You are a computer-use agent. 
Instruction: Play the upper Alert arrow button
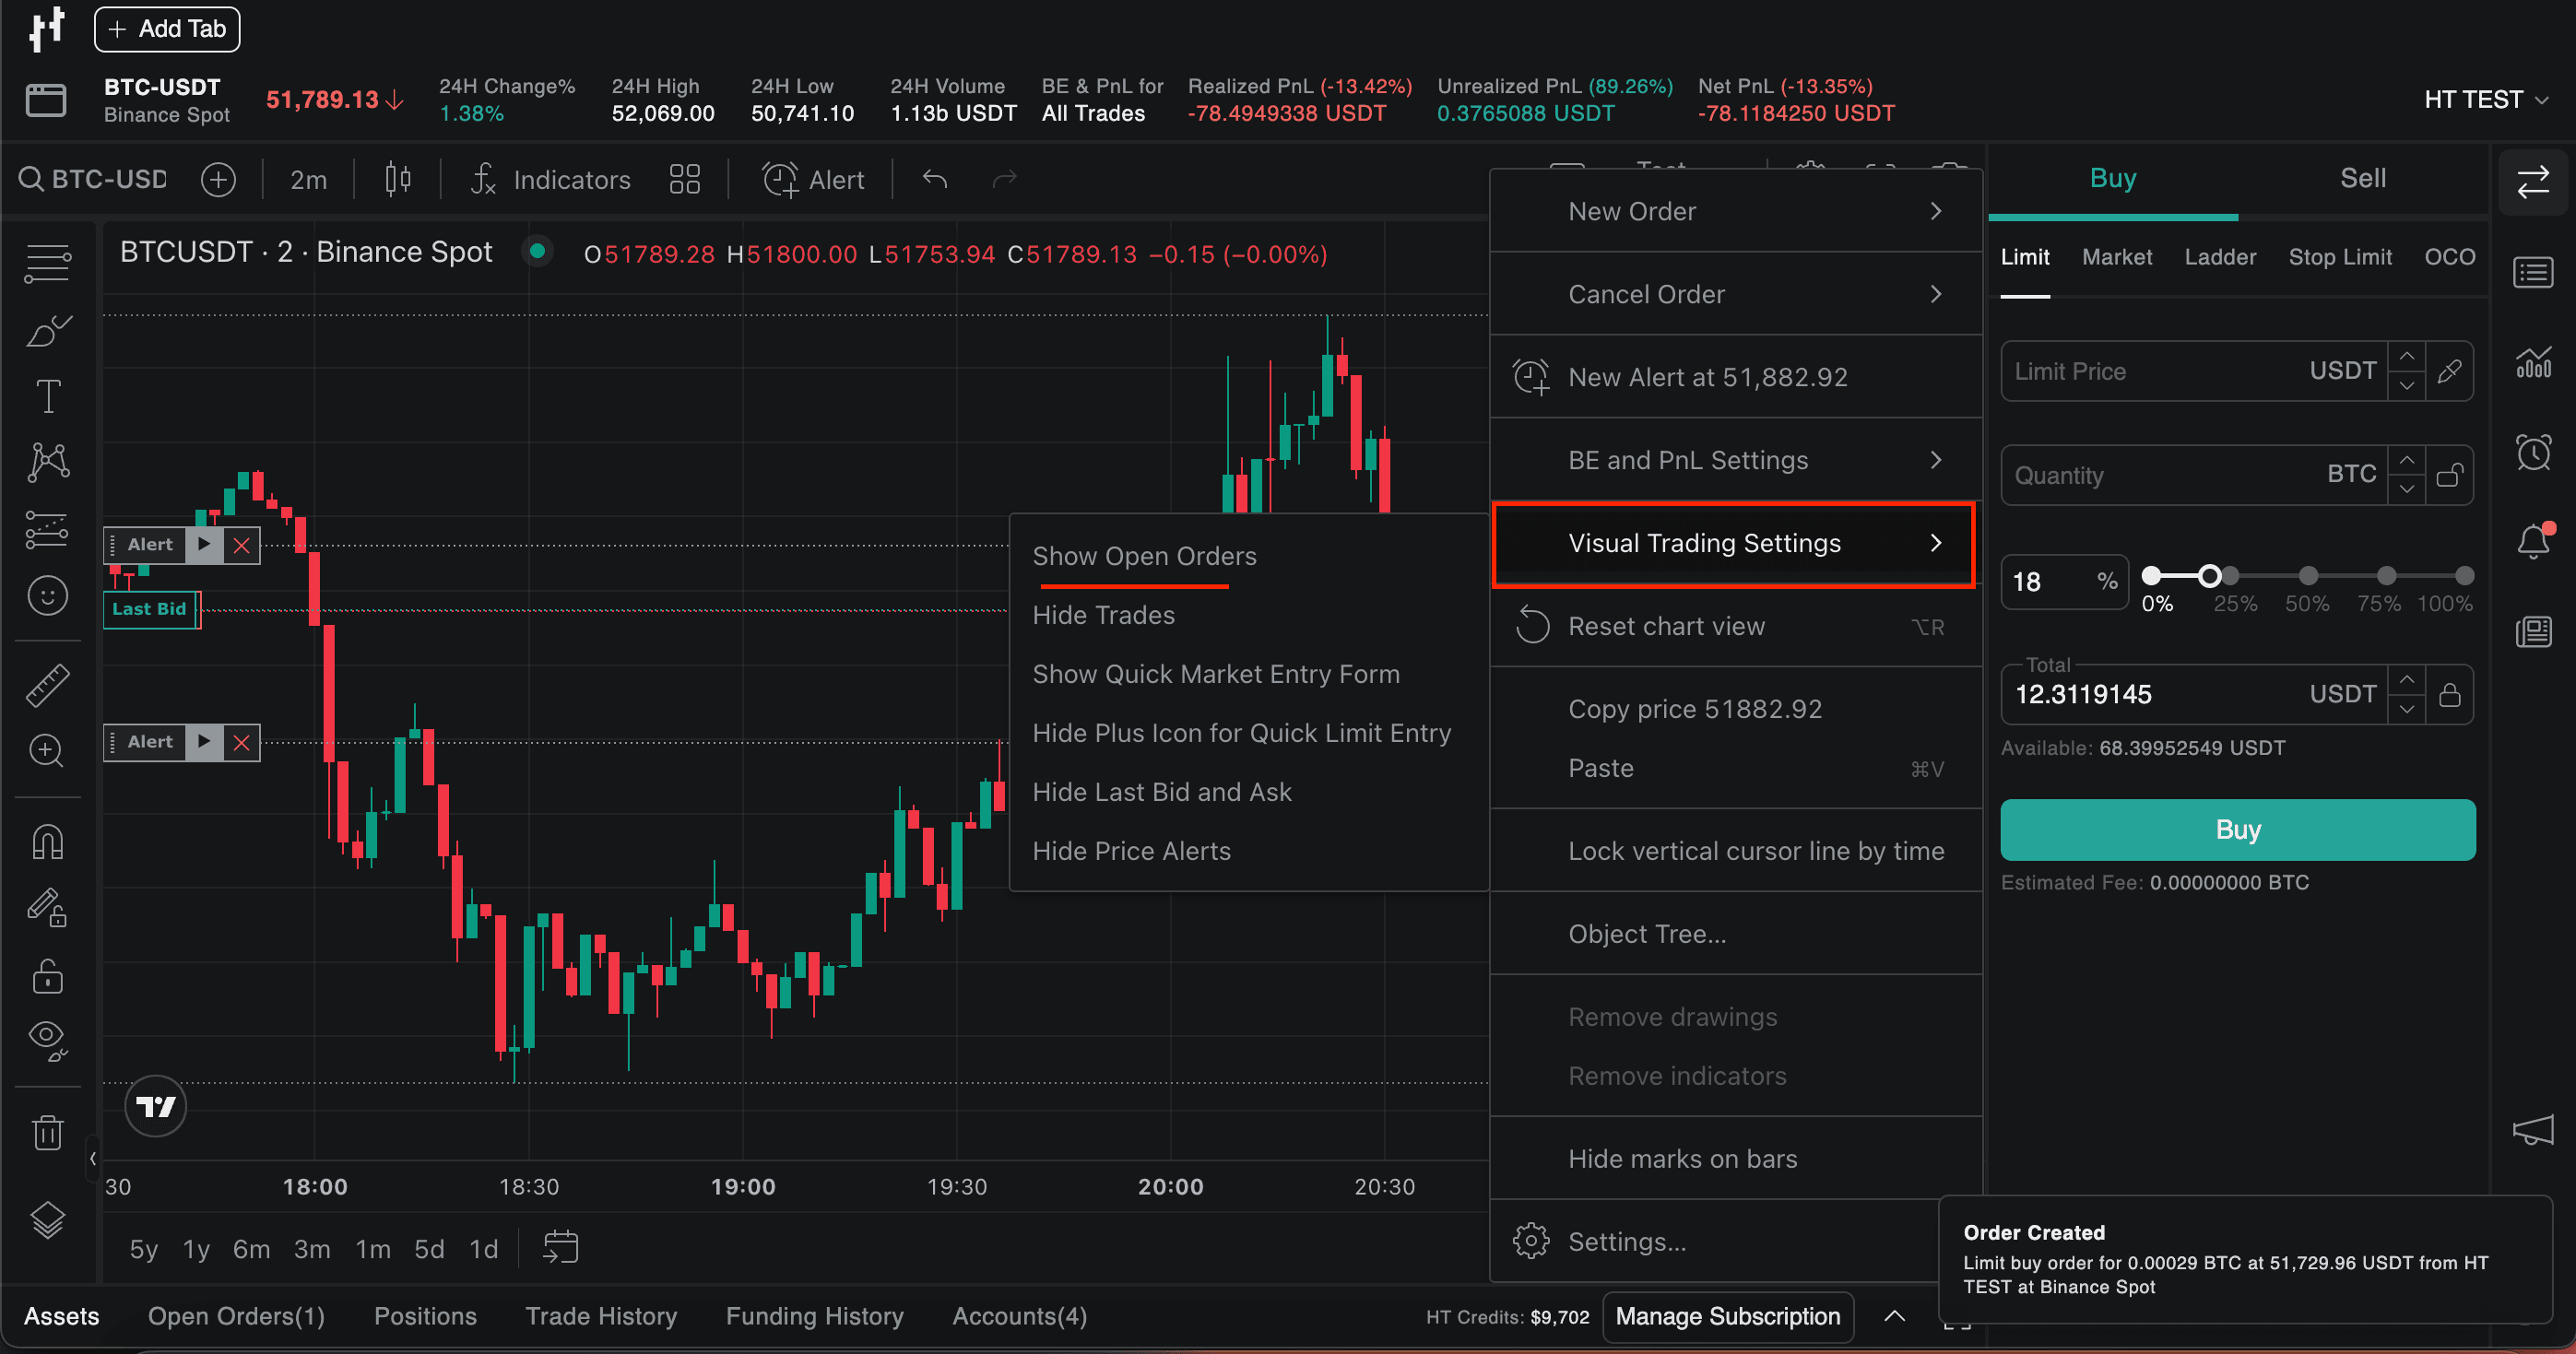tap(204, 544)
